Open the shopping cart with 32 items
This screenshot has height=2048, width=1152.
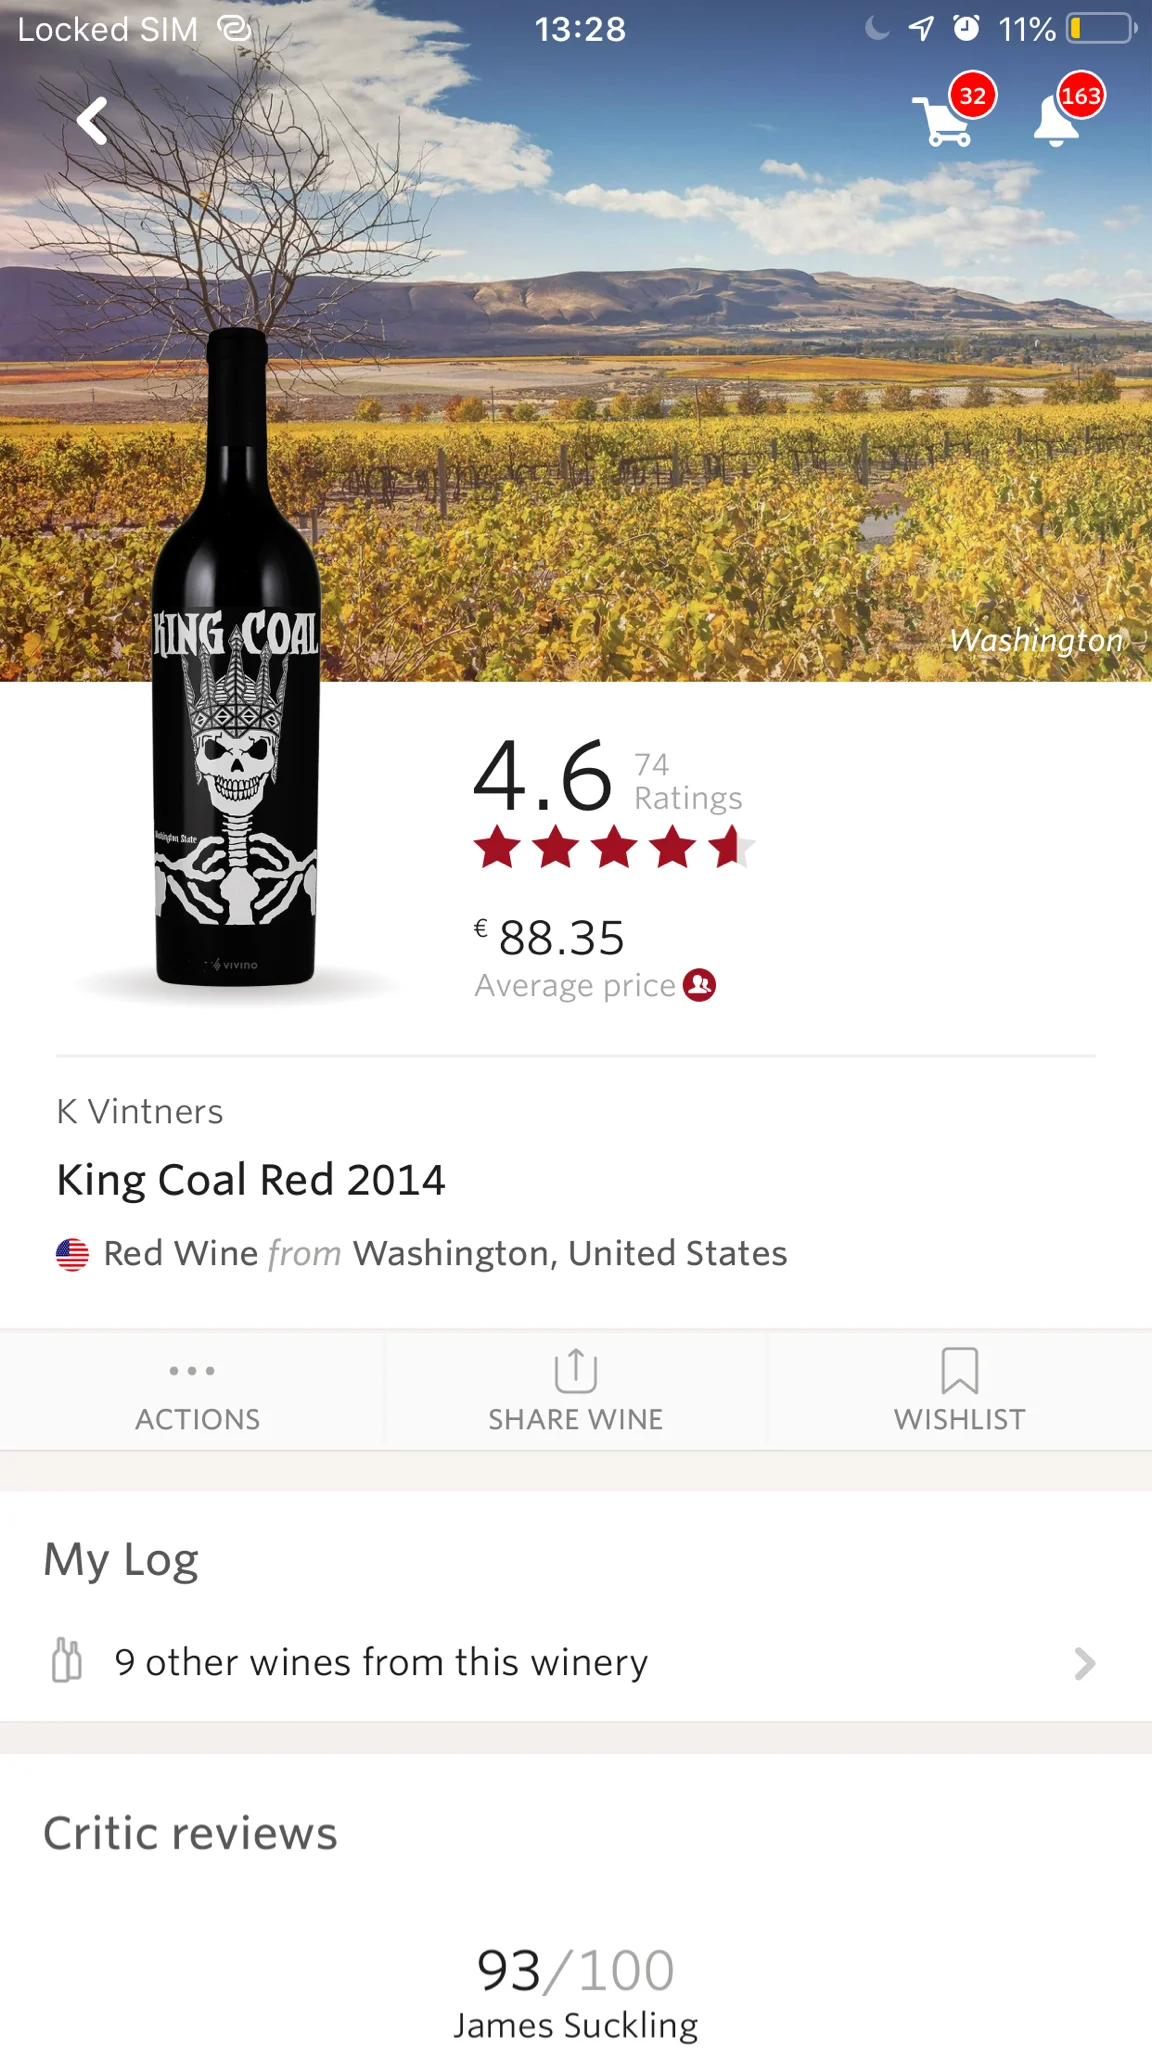tap(953, 110)
